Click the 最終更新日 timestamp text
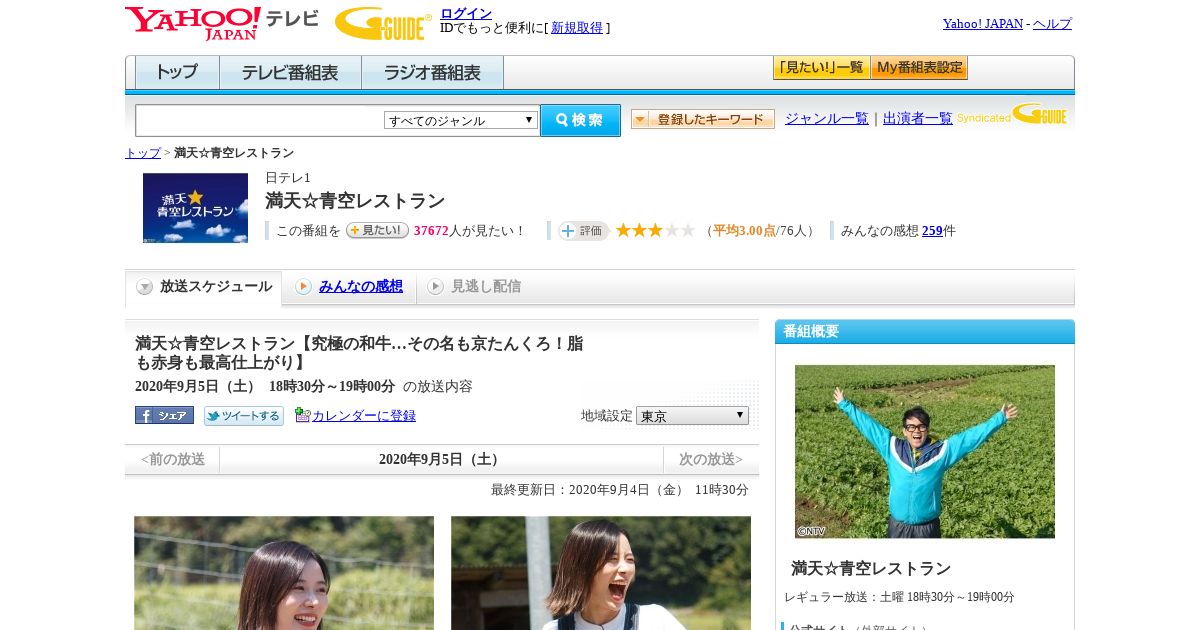Viewport: 1200px width, 630px height. [x=620, y=490]
